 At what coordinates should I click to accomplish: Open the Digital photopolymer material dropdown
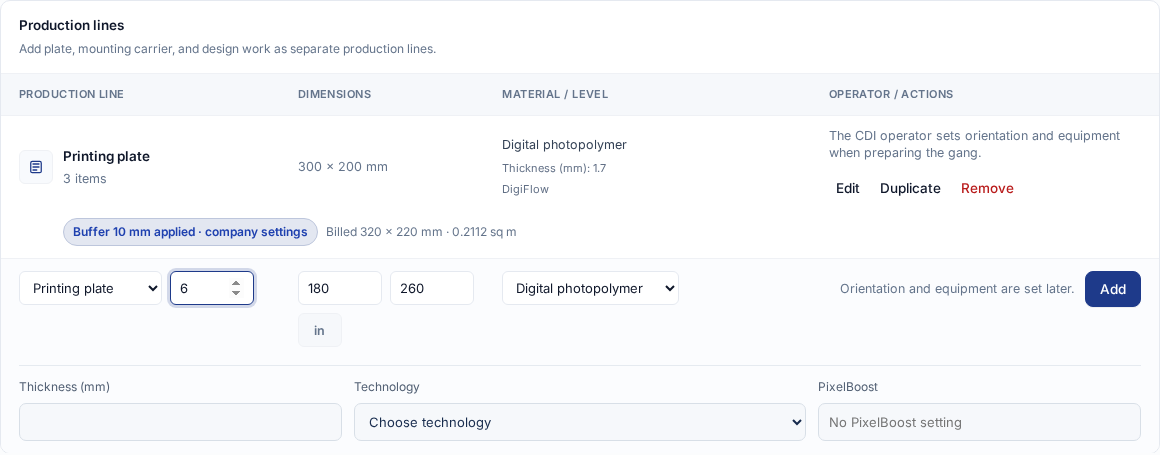coord(590,289)
